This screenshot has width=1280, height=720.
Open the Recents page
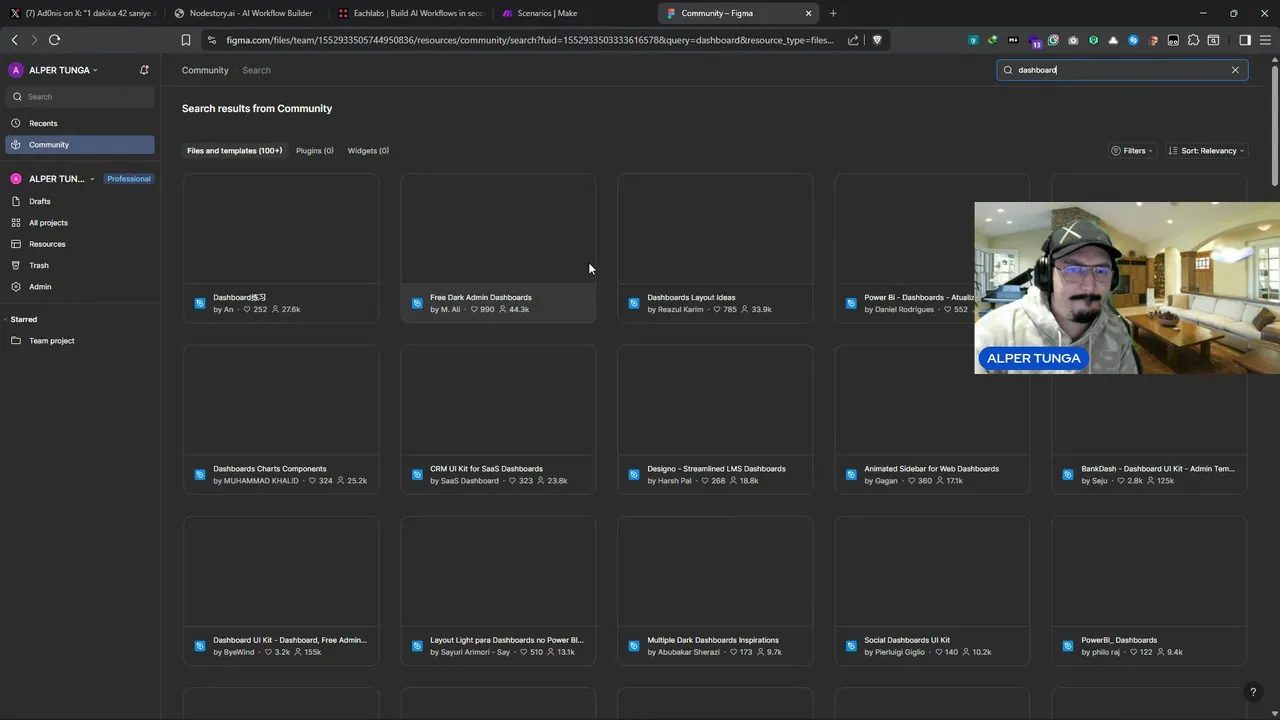point(80,123)
